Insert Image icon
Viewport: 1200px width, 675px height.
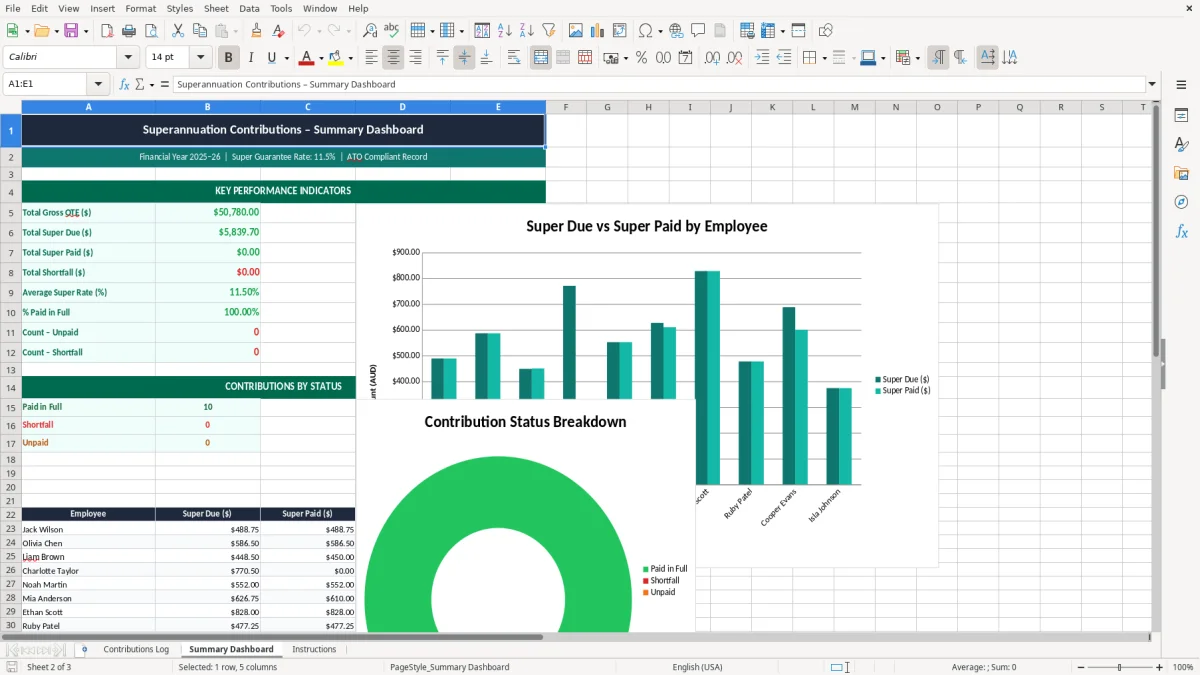(x=576, y=31)
